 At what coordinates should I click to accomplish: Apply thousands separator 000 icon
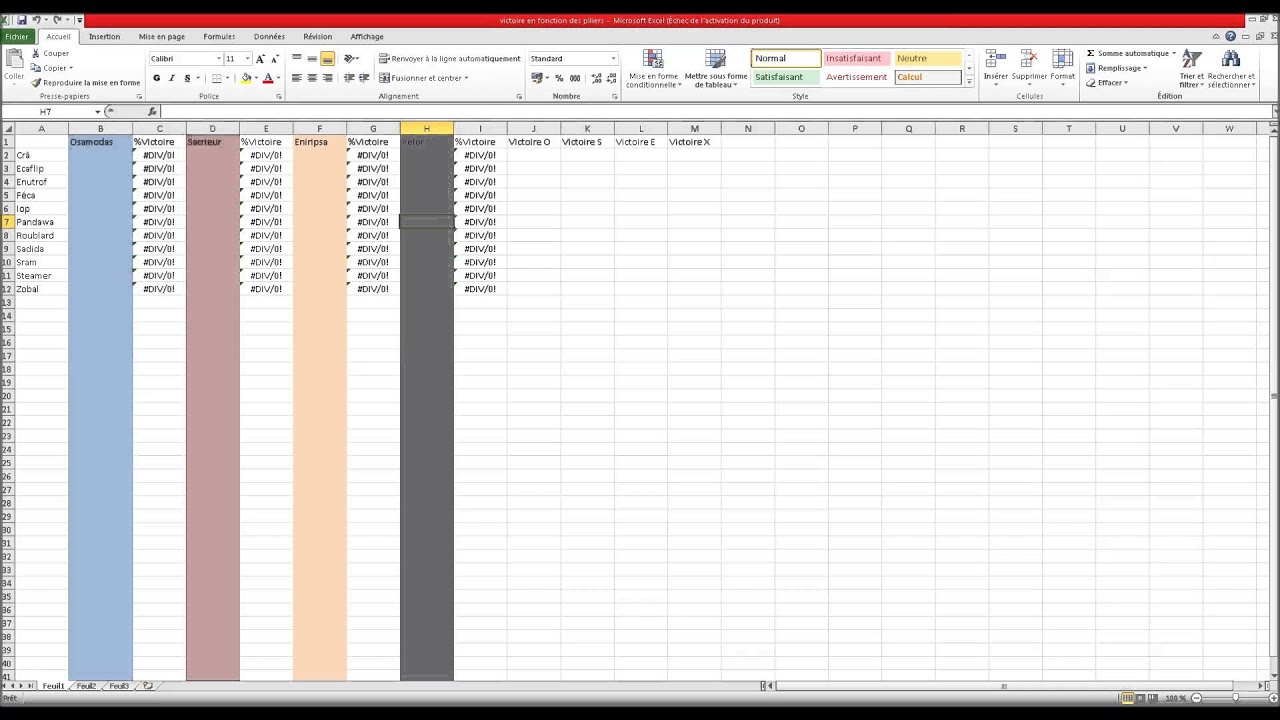pyautogui.click(x=575, y=78)
